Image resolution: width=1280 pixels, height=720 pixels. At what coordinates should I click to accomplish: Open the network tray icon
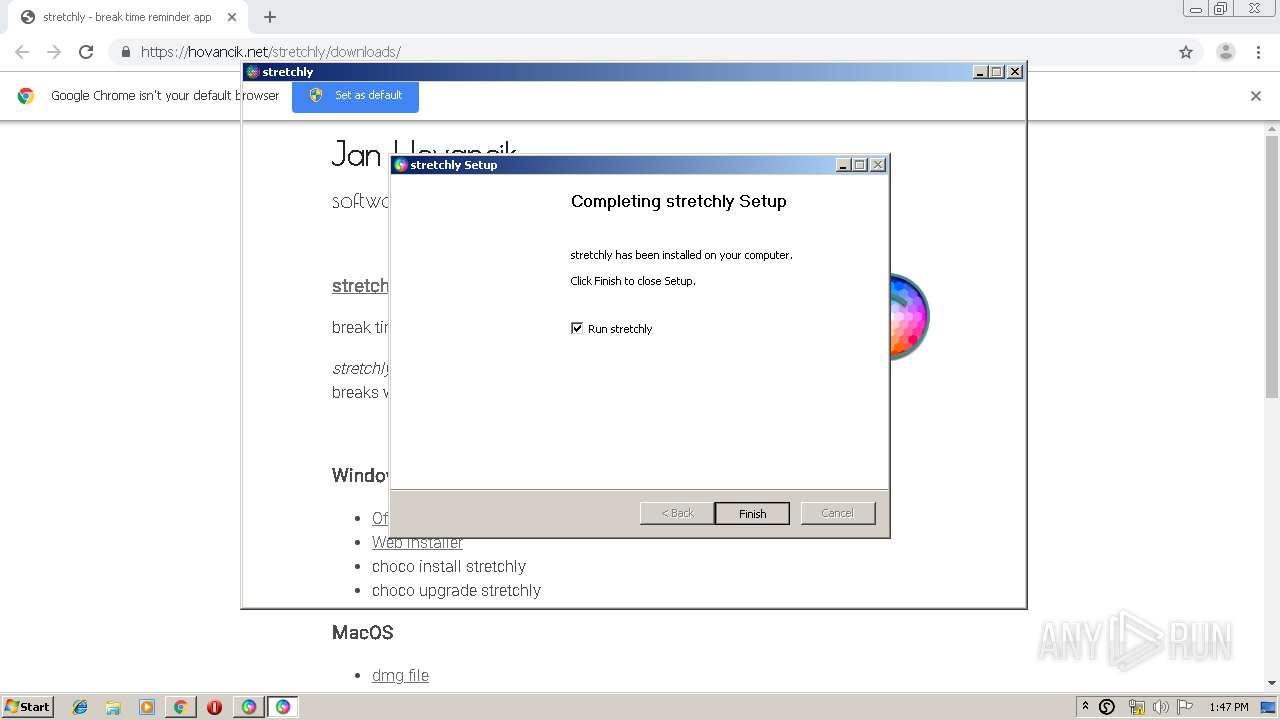[1136, 707]
